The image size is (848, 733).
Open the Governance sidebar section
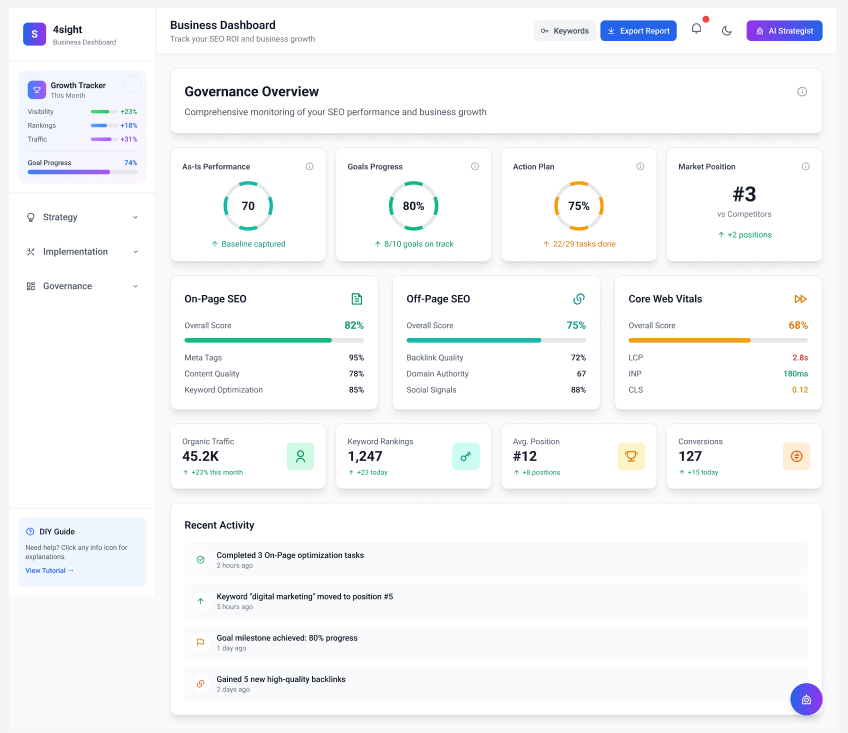click(82, 286)
